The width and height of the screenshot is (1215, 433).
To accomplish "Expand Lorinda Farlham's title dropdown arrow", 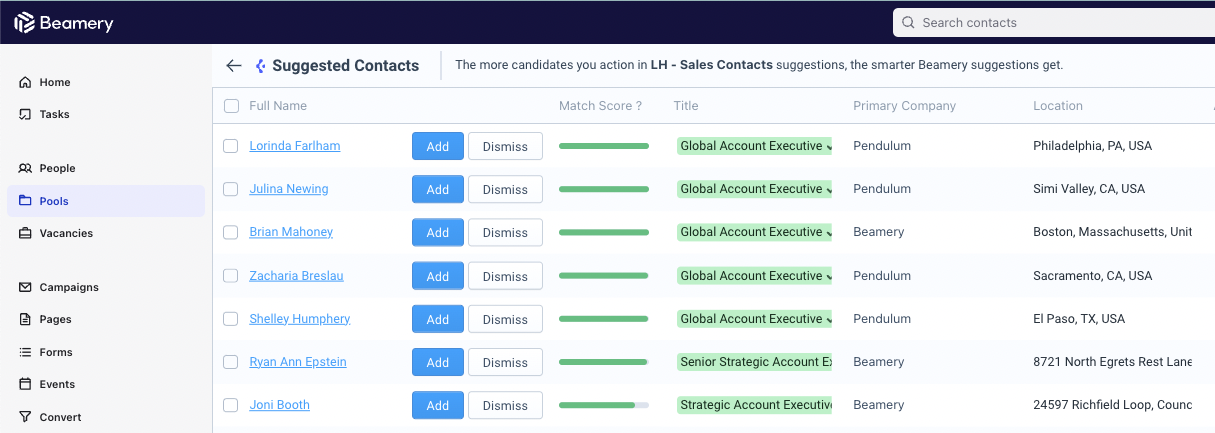I will [x=829, y=147].
